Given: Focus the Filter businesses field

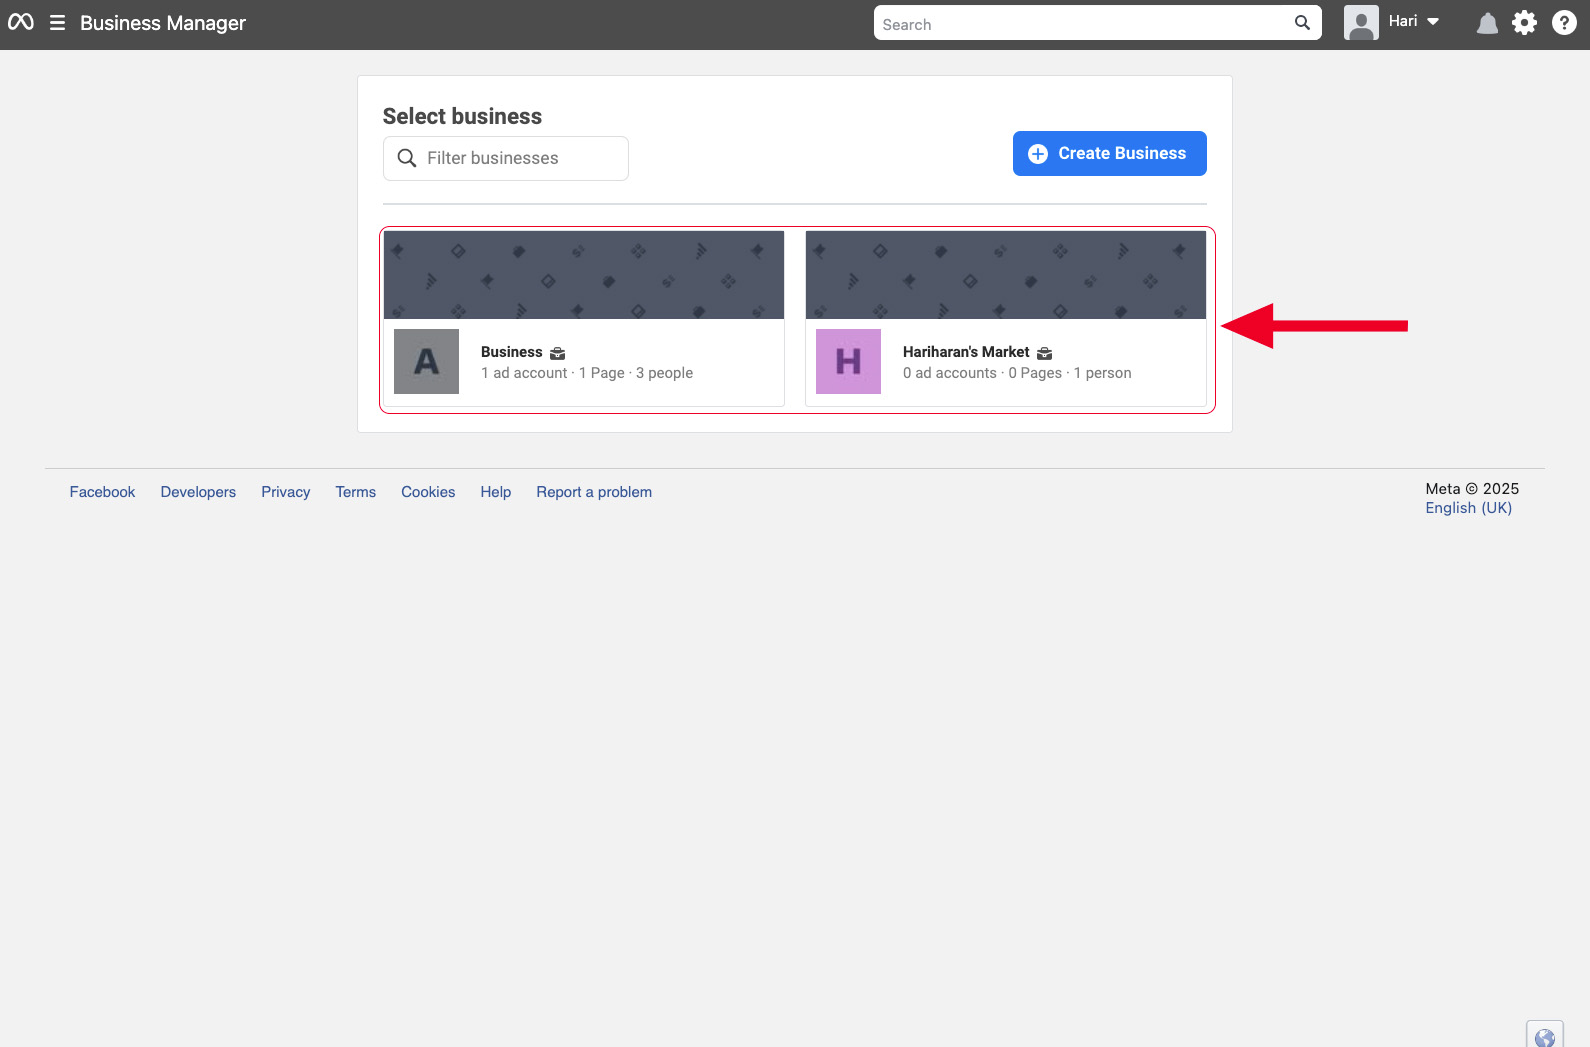Looking at the screenshot, I should tap(506, 158).
